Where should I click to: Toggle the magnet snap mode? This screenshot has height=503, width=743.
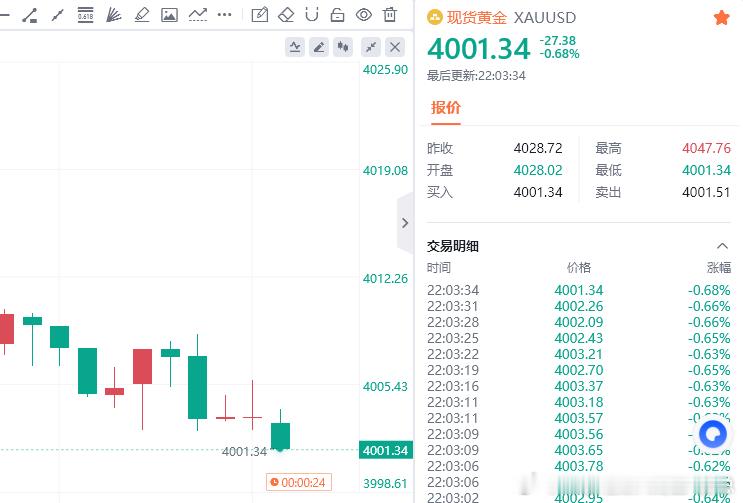pyautogui.click(x=312, y=15)
